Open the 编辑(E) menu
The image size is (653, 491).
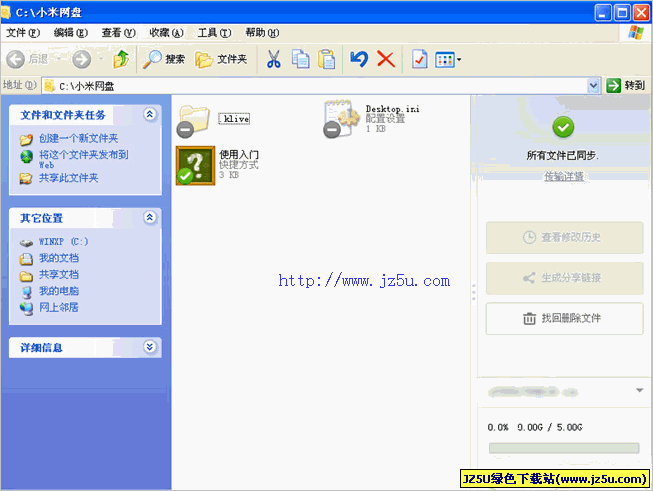71,32
